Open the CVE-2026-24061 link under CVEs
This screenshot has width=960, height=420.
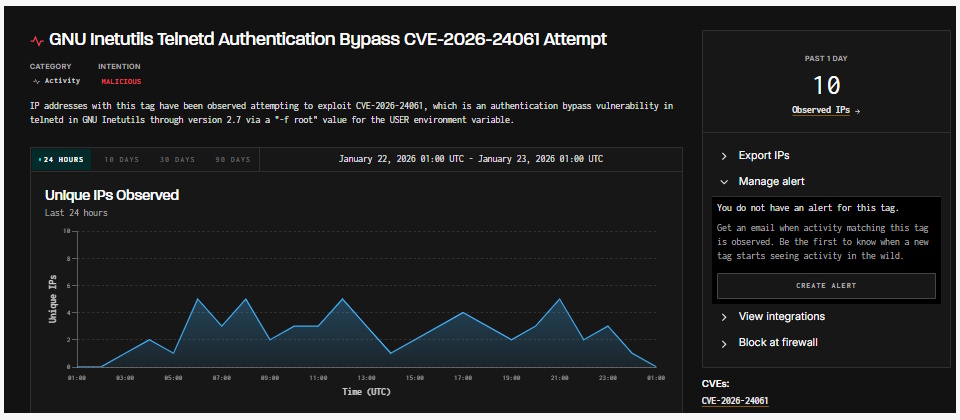tap(735, 401)
